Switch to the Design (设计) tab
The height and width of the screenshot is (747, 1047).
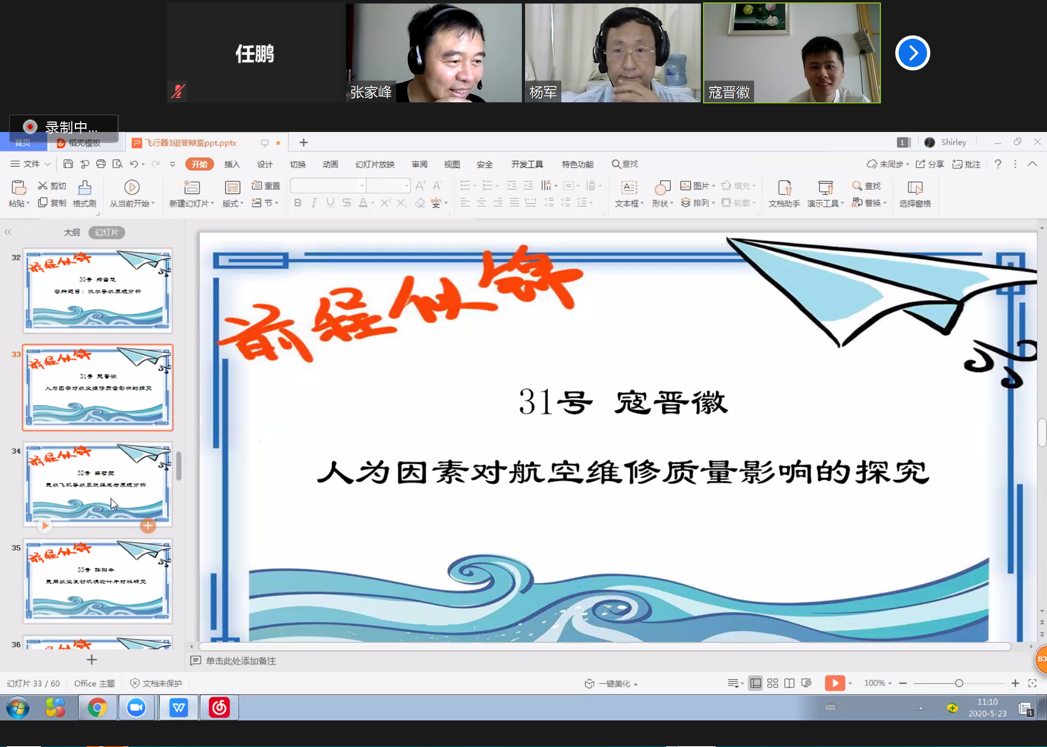[265, 164]
